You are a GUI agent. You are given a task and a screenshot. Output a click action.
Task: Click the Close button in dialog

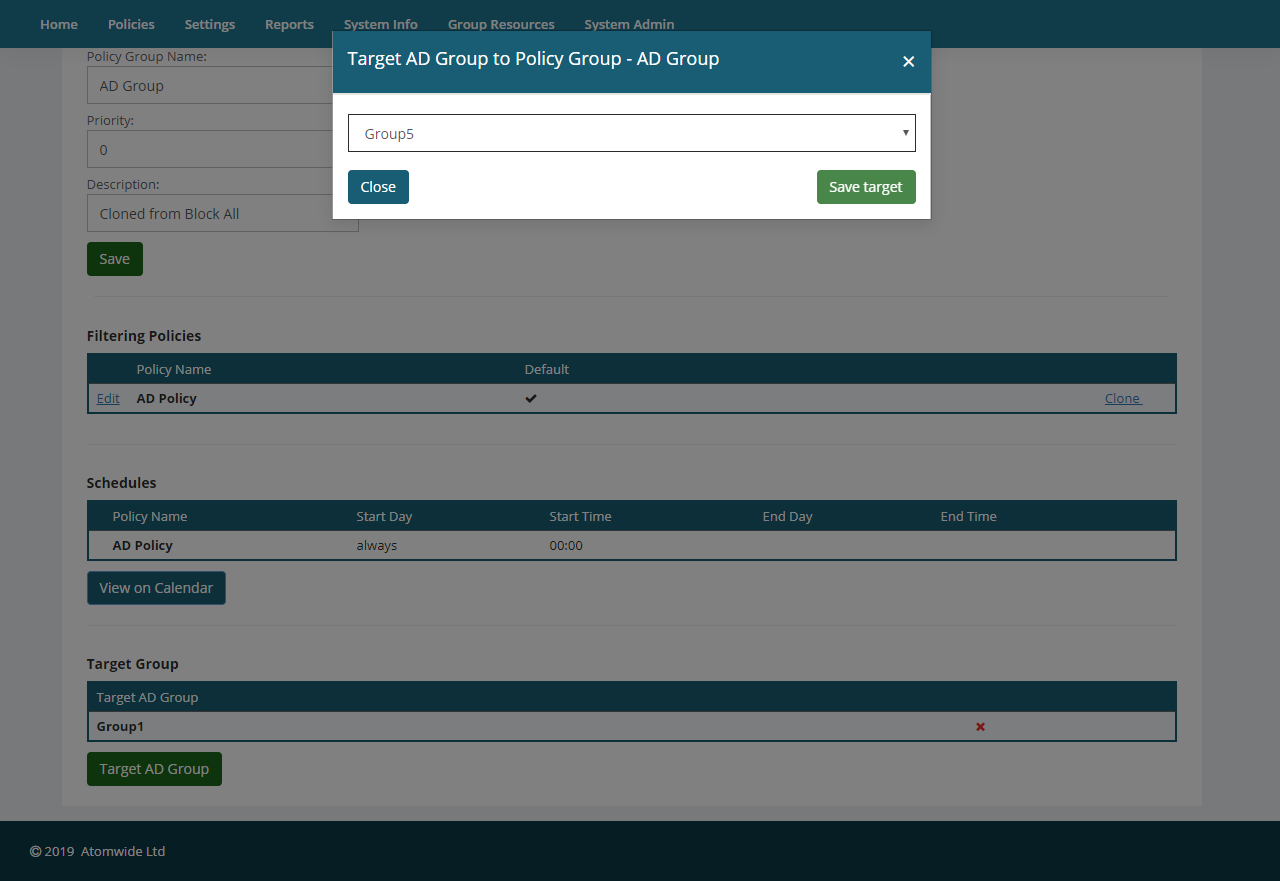(x=378, y=187)
